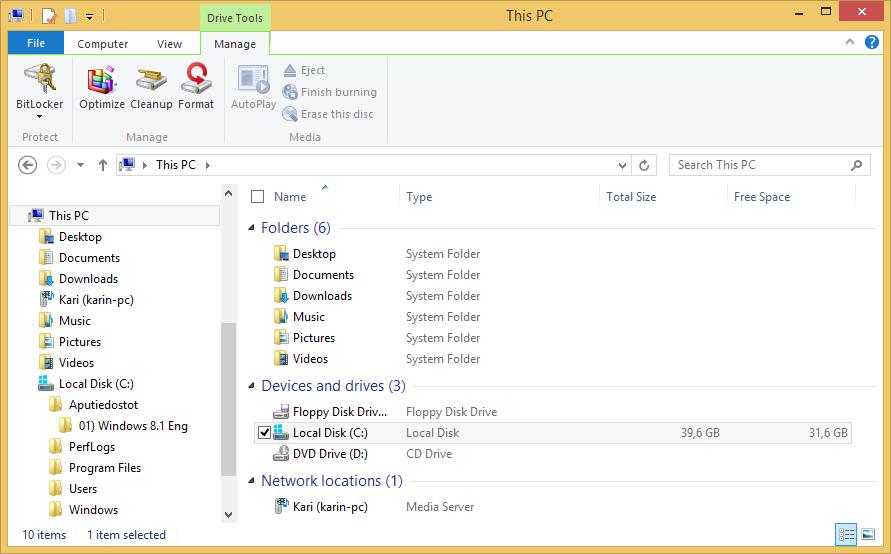Open Downloads folder in main list
The image size is (891, 554).
point(313,296)
